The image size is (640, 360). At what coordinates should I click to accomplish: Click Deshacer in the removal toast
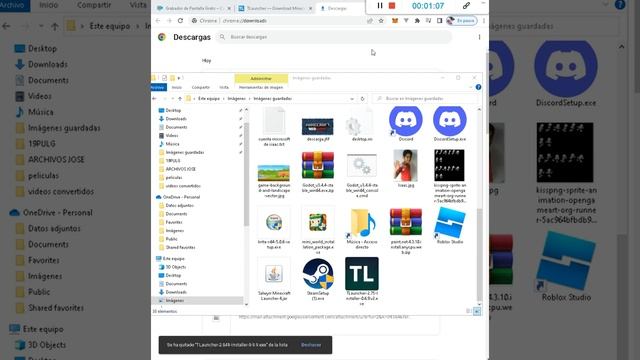tap(311, 345)
